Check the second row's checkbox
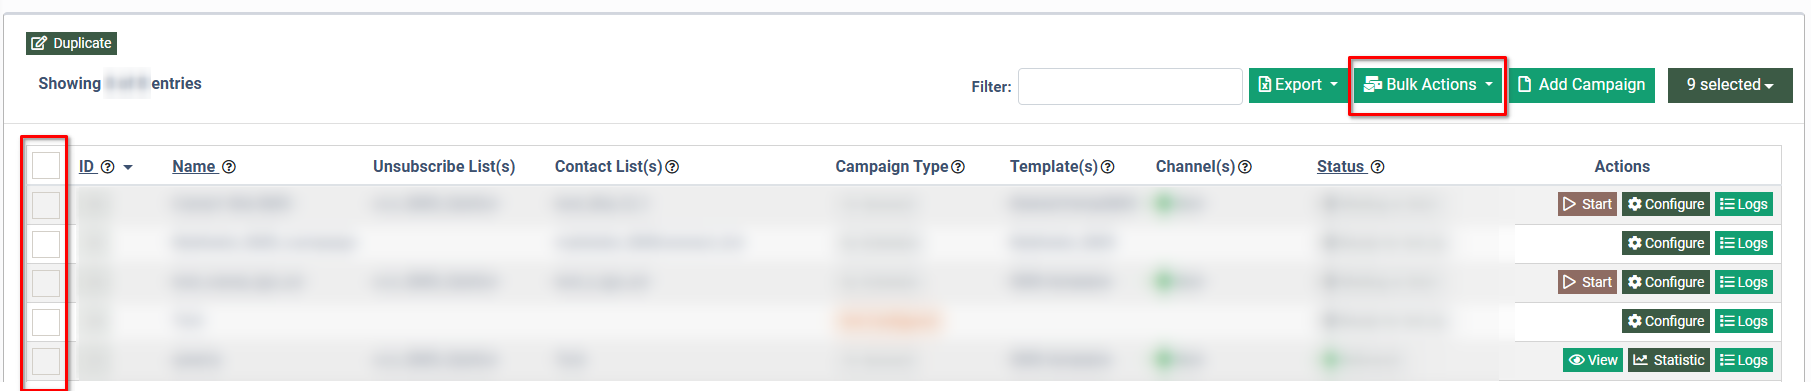The width and height of the screenshot is (1811, 391). [46, 244]
